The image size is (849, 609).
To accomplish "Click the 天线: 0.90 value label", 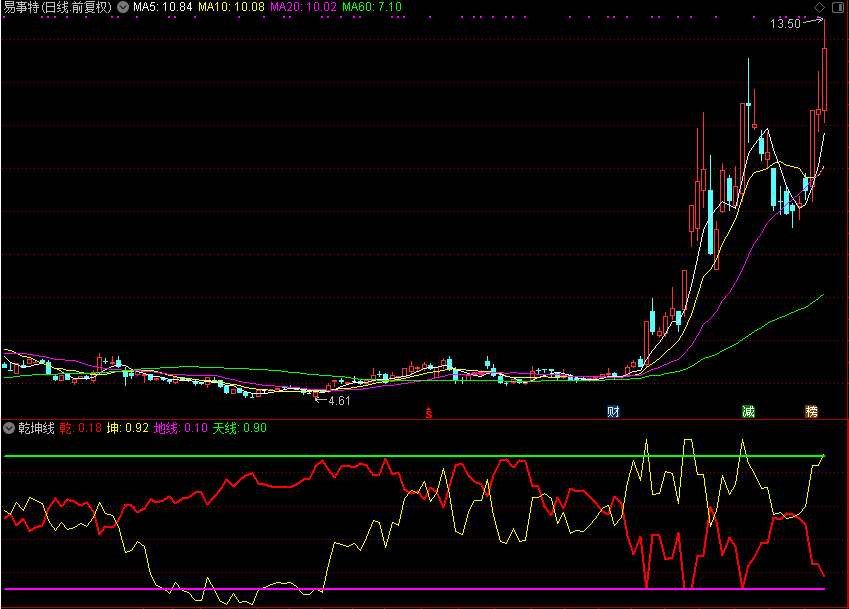I will 240,428.
